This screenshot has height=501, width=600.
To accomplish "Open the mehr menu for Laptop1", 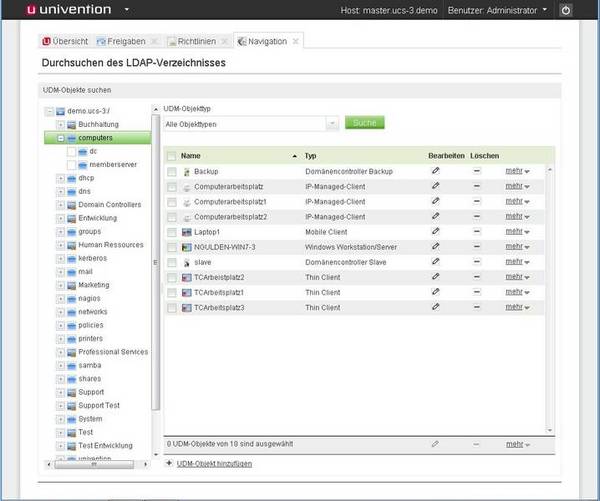I will click(x=517, y=231).
